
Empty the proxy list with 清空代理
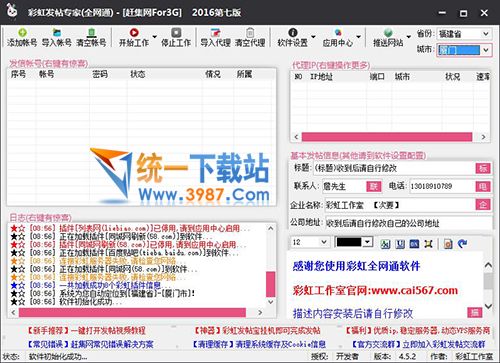[250, 37]
